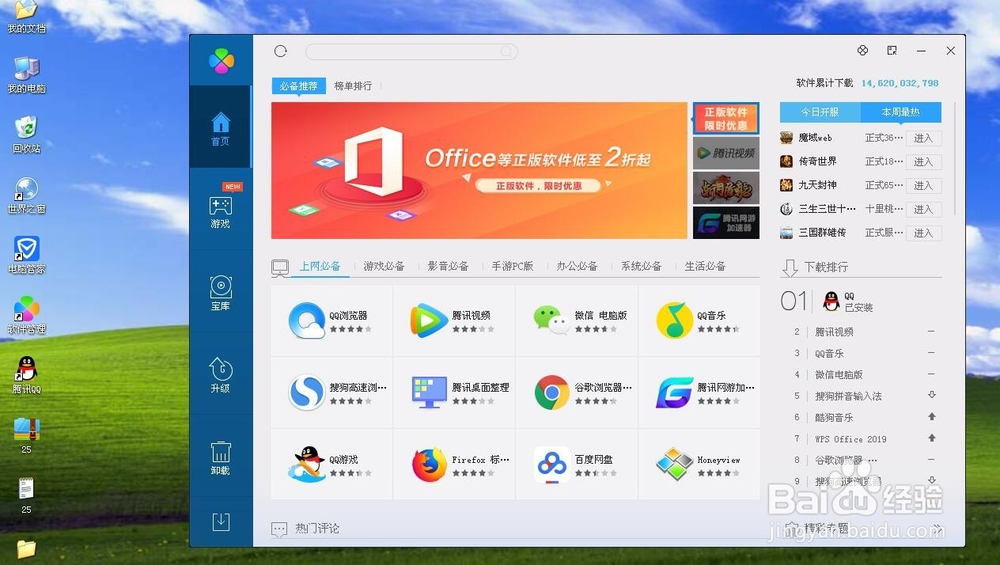Open the 腾讯视频 app icon in grid

429,320
